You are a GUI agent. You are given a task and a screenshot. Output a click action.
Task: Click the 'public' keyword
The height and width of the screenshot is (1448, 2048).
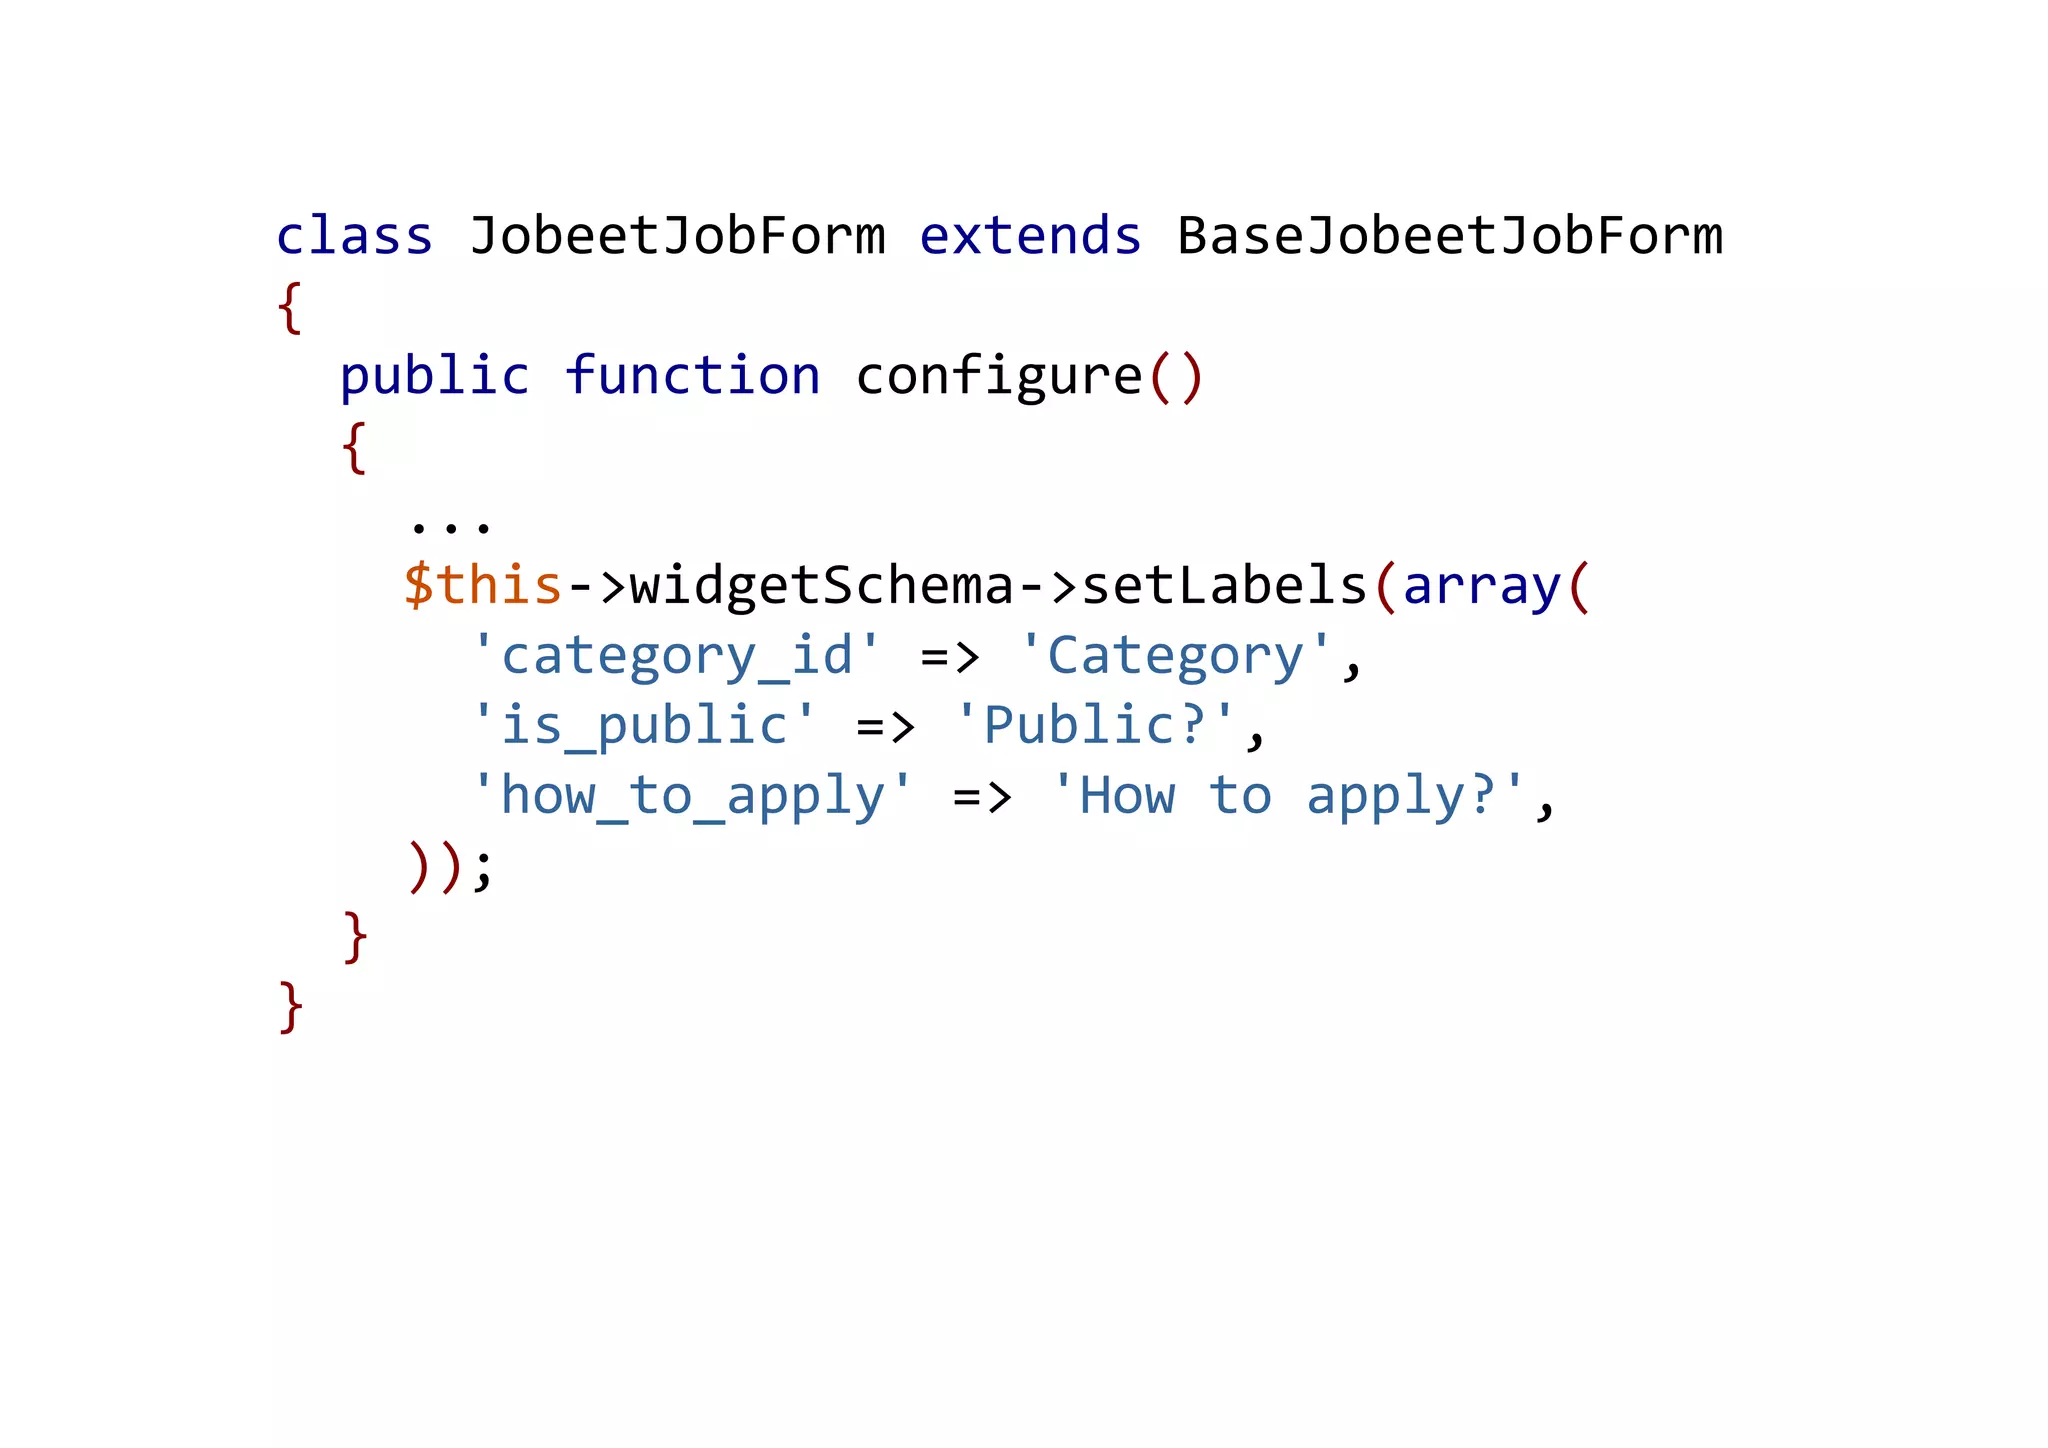435,378
